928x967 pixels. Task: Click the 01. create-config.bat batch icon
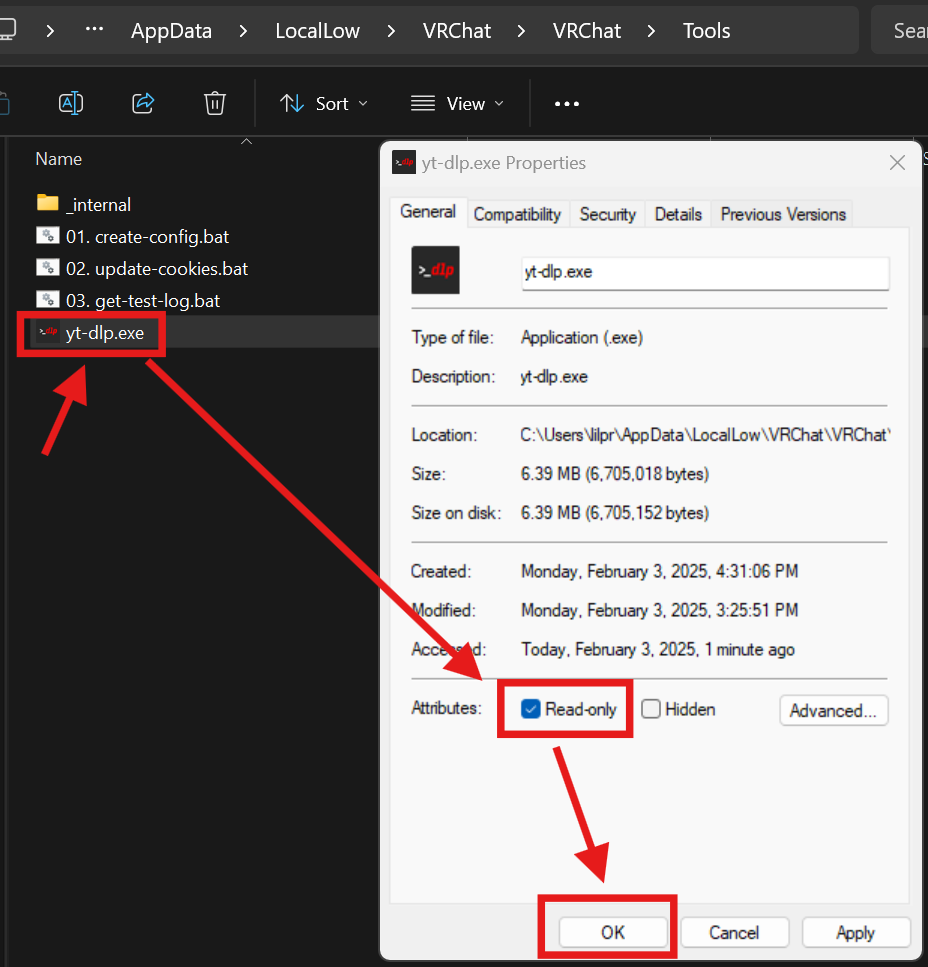pyautogui.click(x=48, y=236)
